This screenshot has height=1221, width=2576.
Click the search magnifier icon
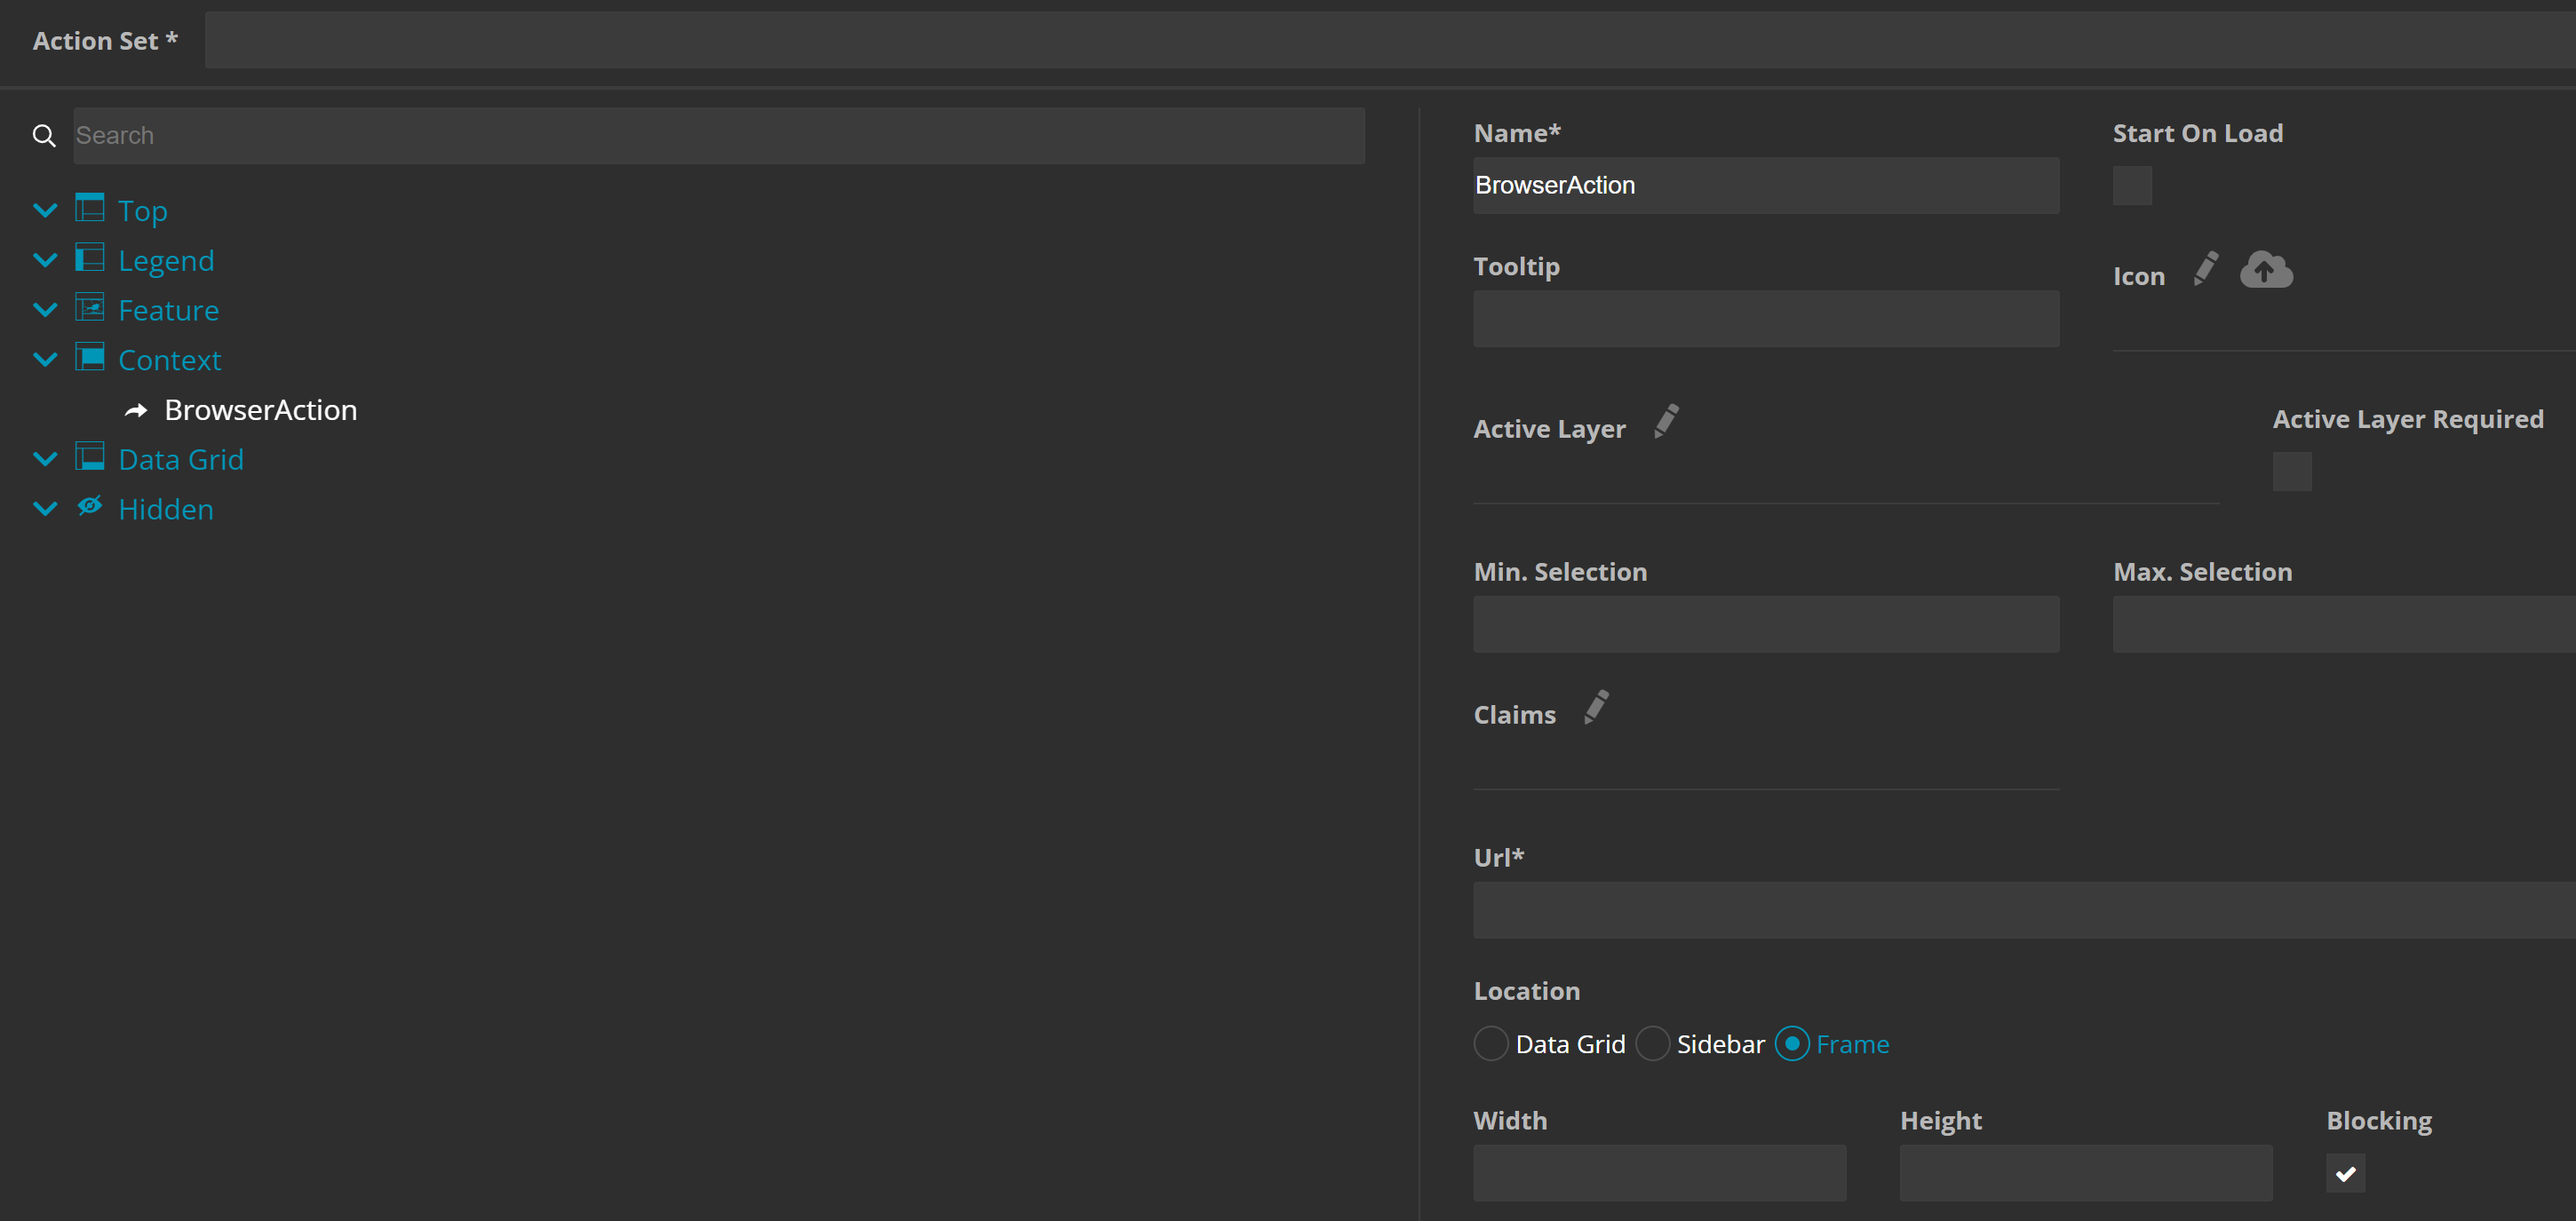pos(44,136)
